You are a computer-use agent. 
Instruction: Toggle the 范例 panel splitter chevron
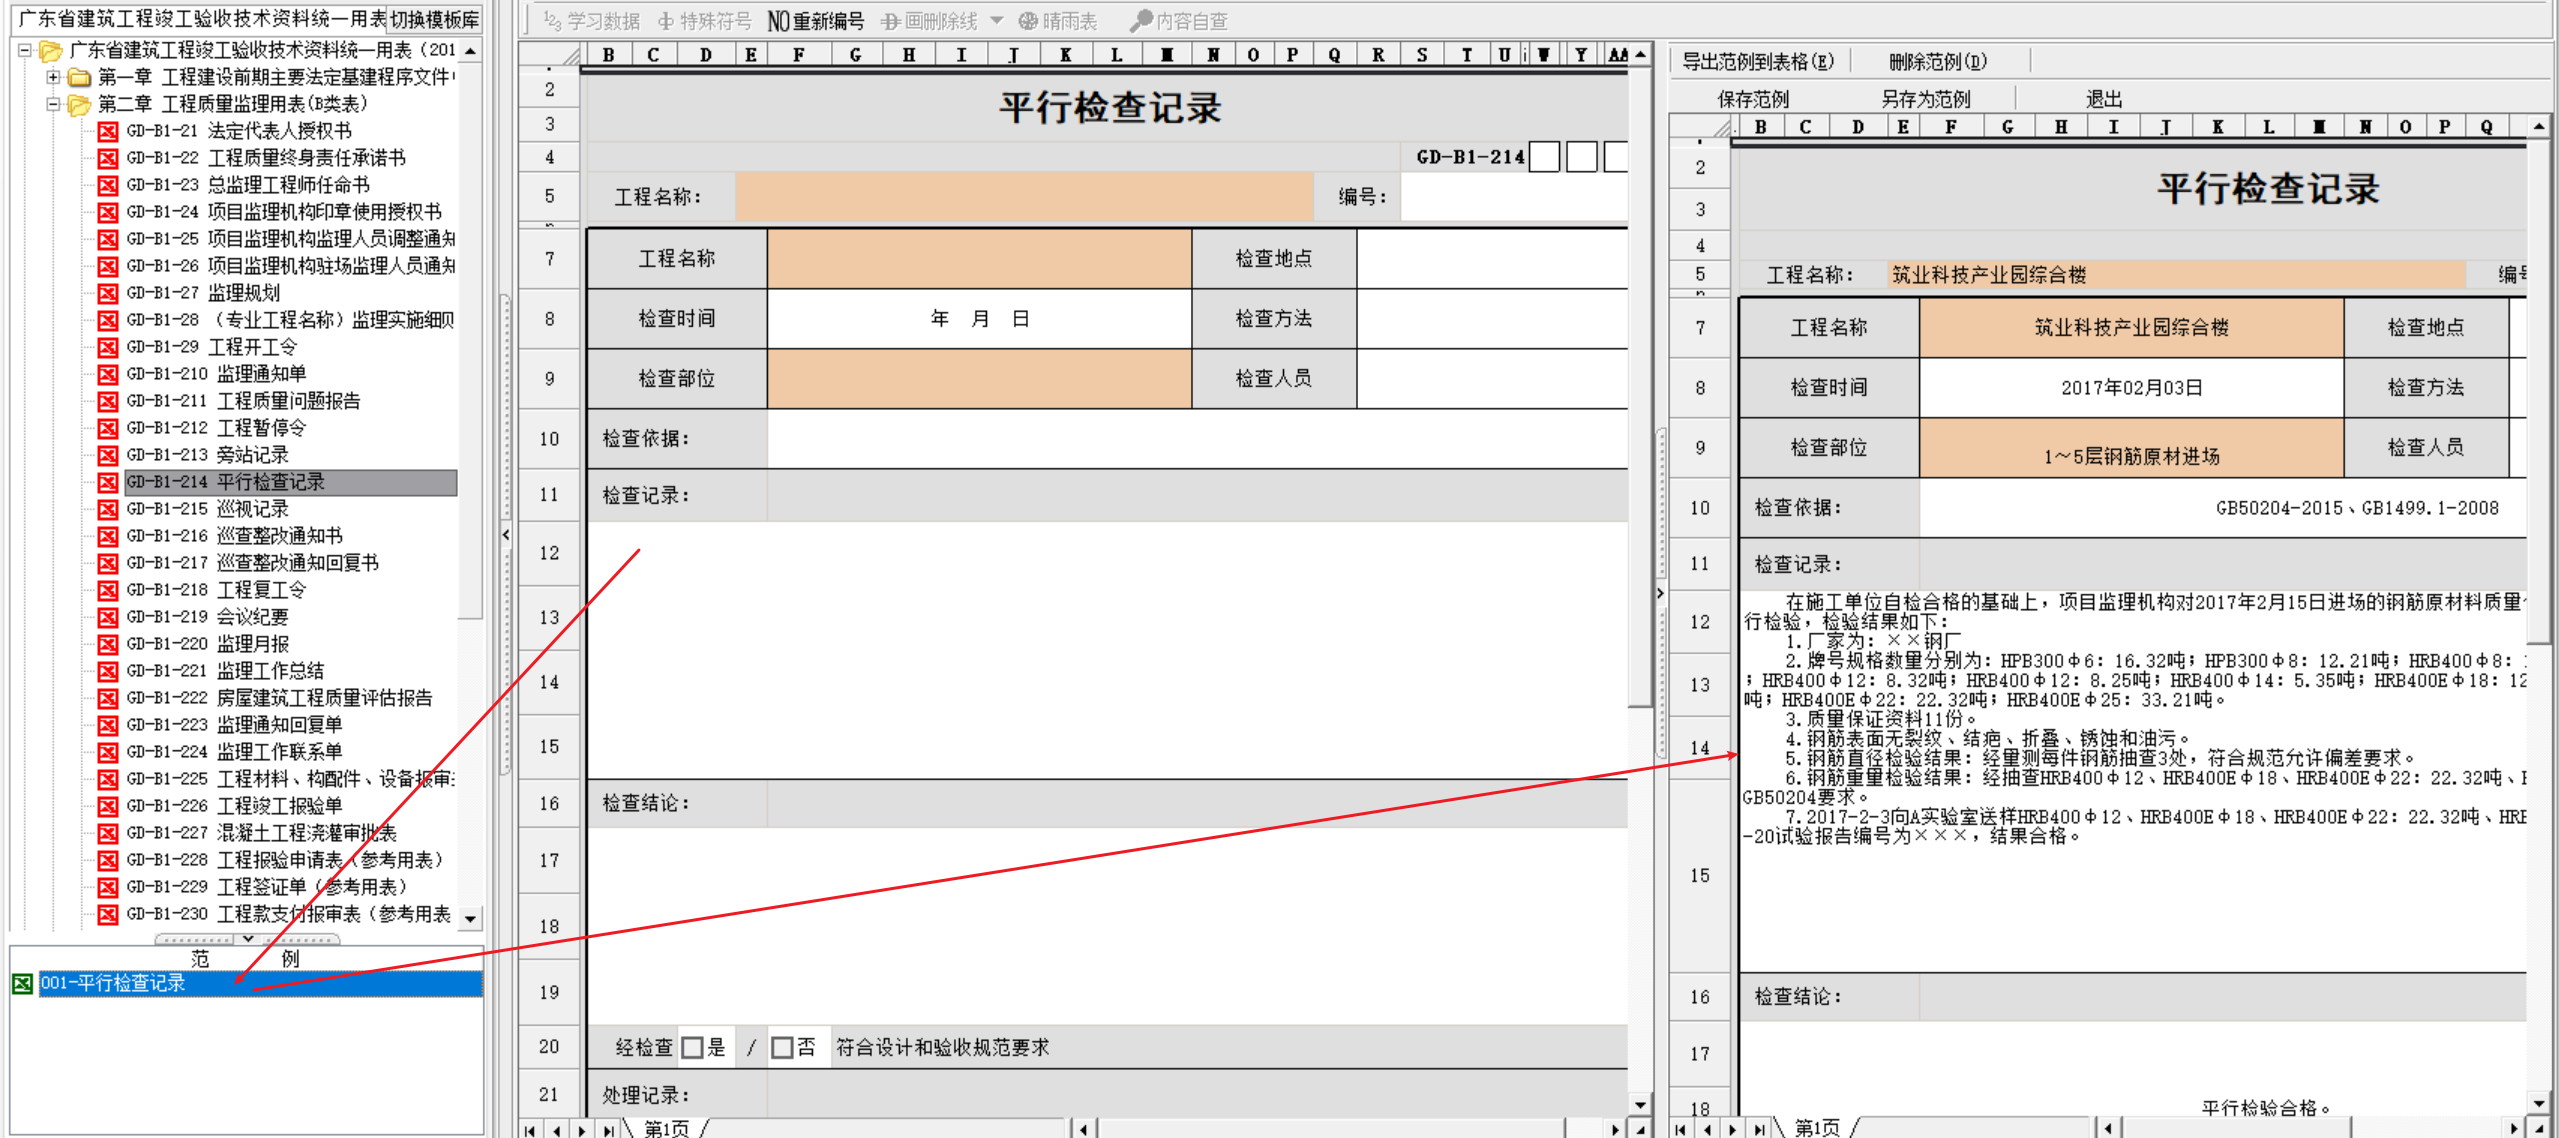[x=247, y=939]
